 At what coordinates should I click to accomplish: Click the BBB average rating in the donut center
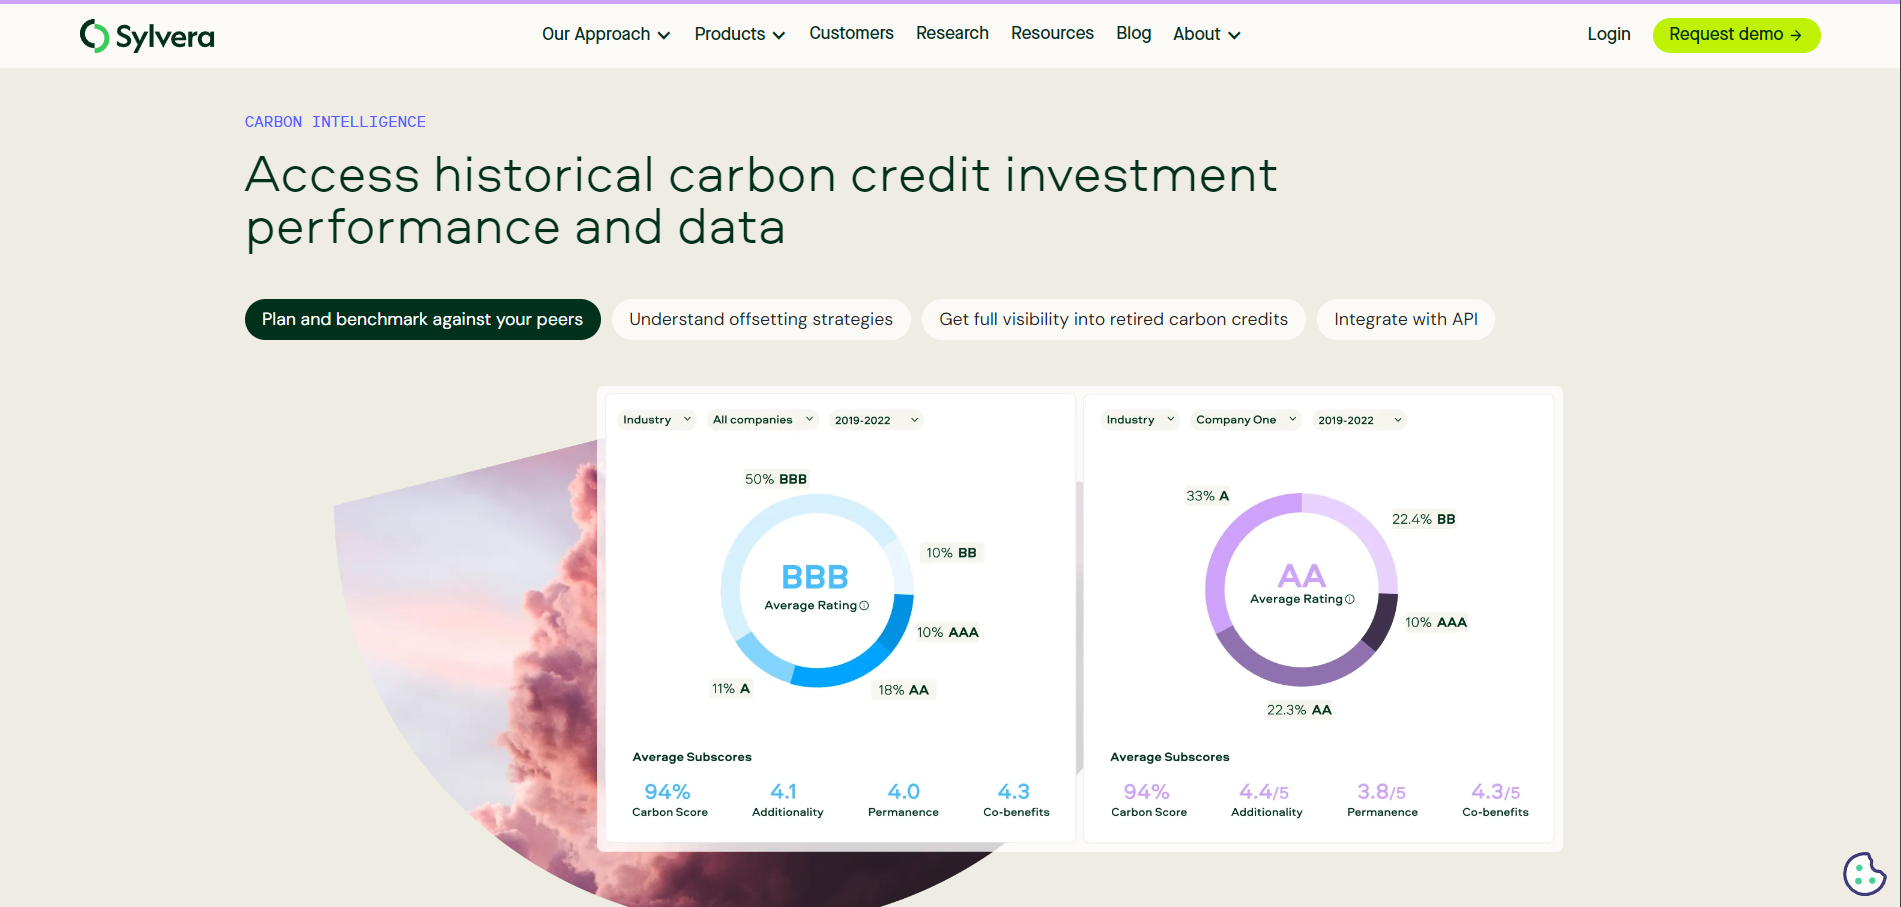tap(815, 577)
